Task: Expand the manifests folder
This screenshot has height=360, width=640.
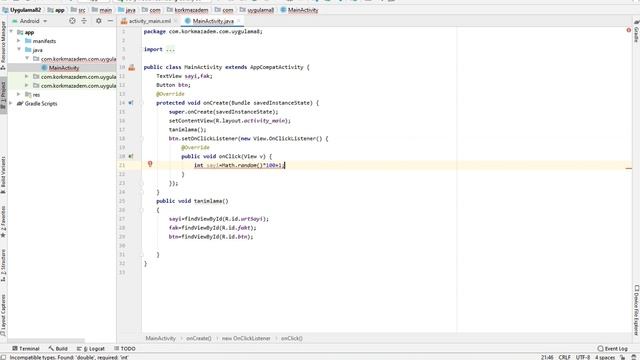Action: [19, 41]
